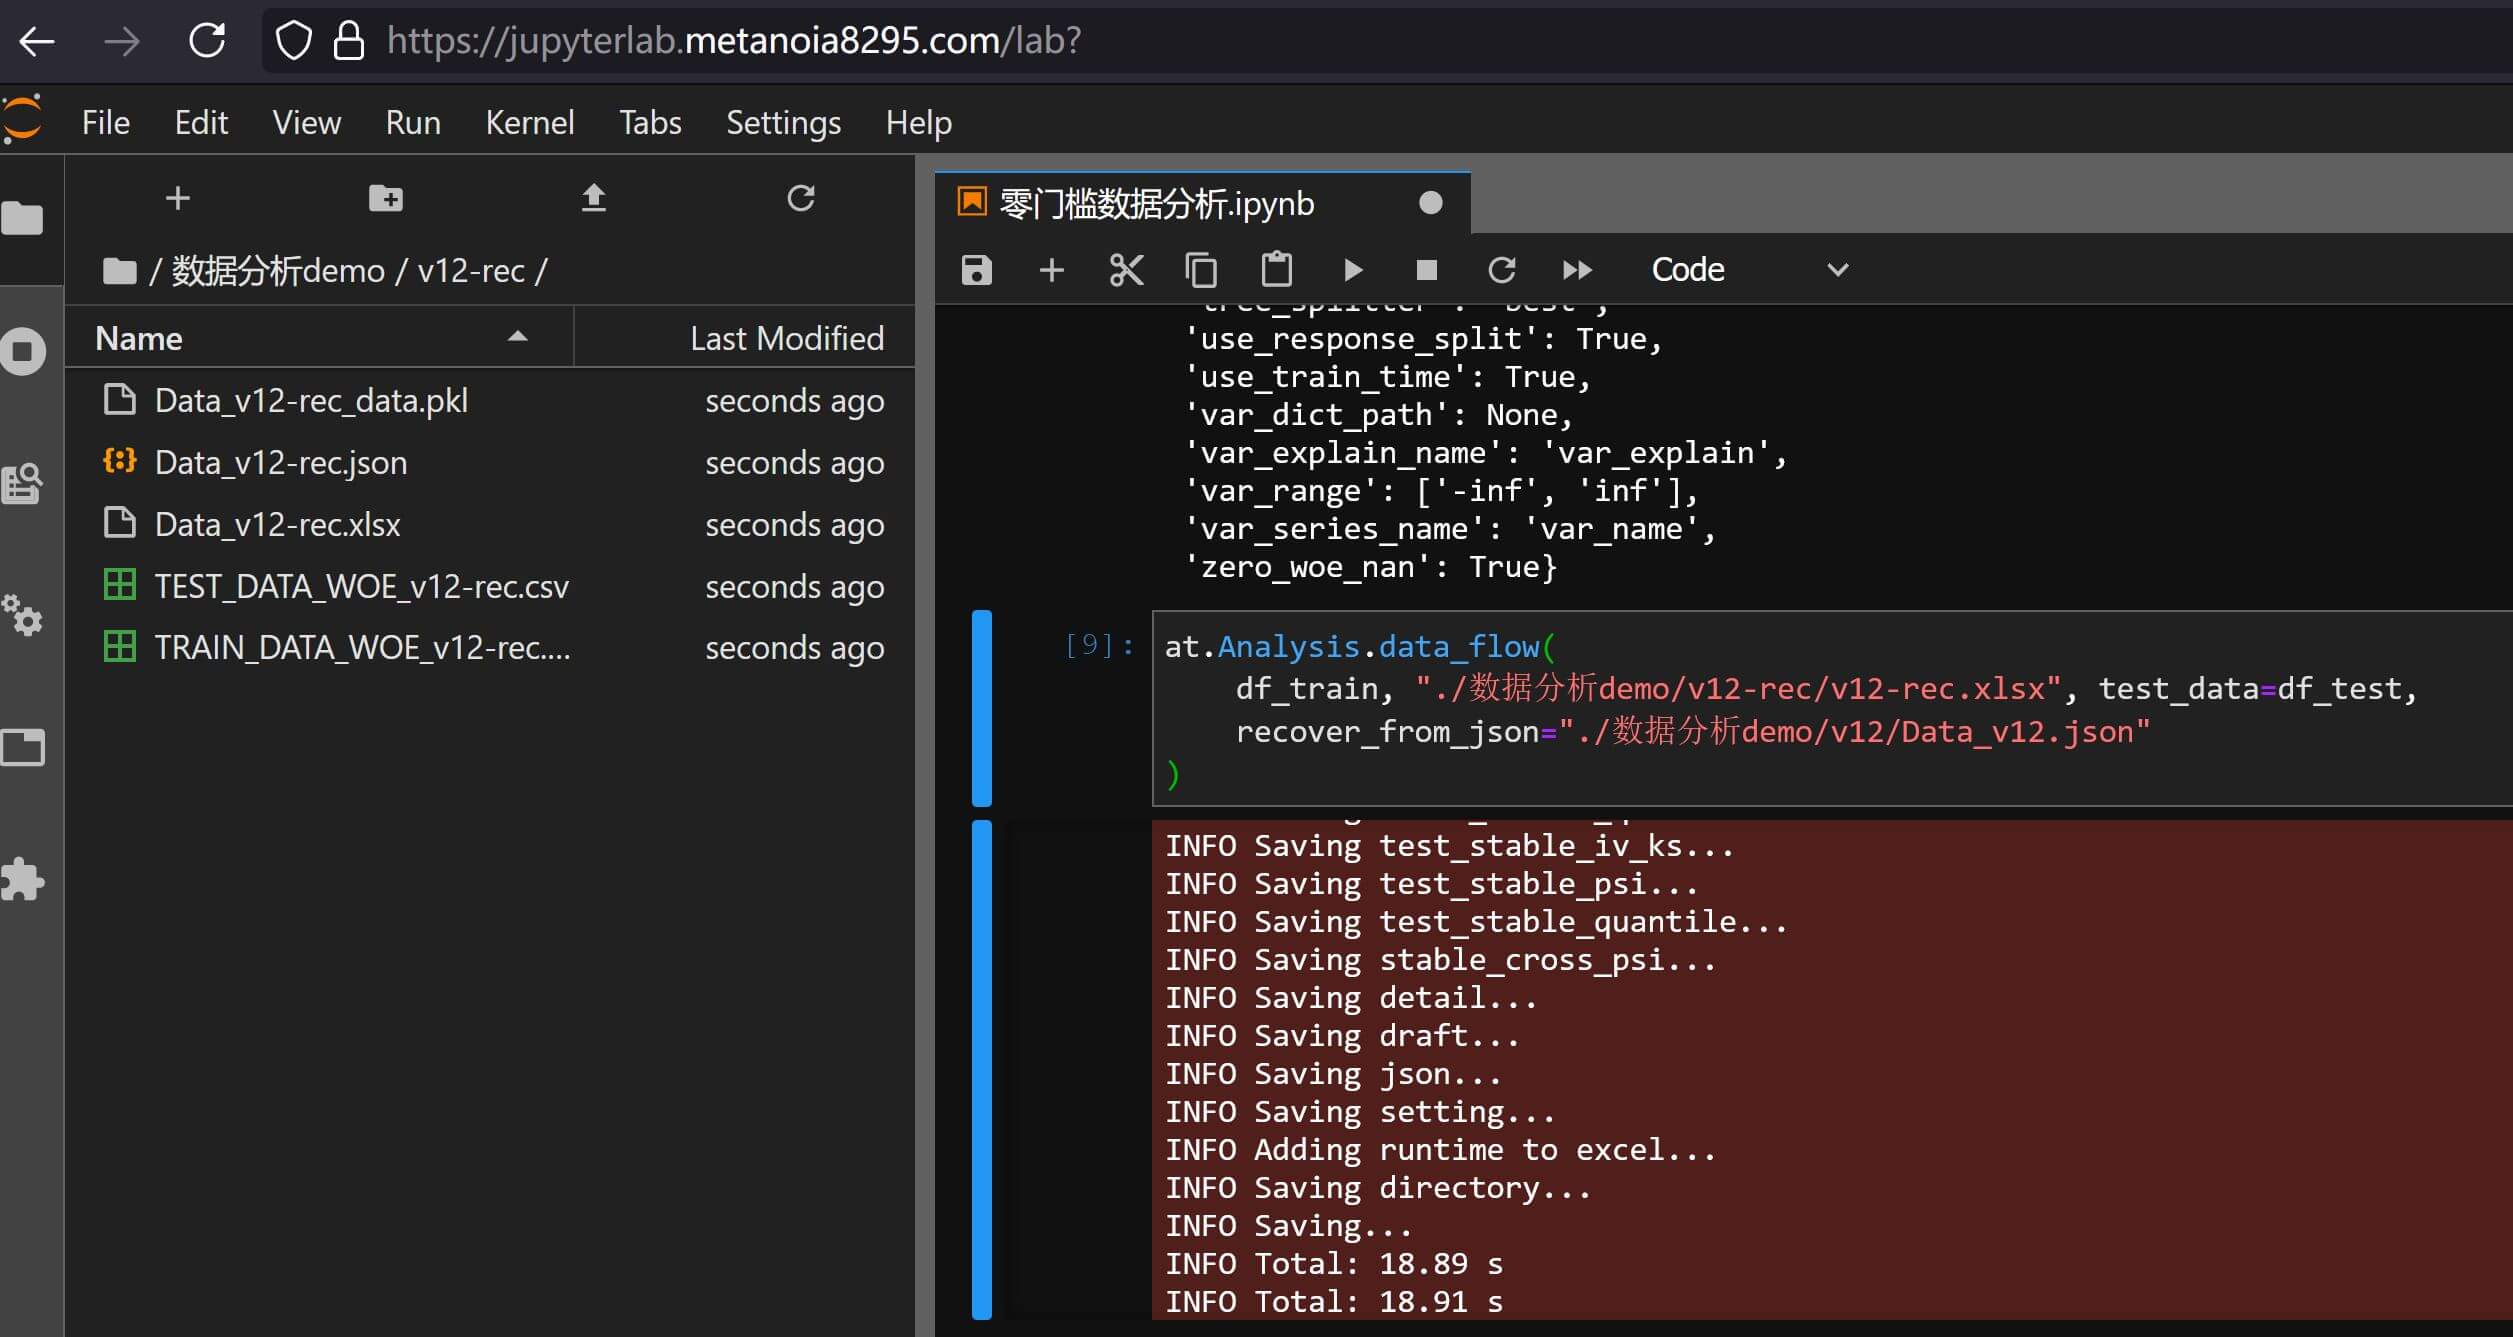
Task: Select Data_v12-rec.json file
Action: [281, 463]
